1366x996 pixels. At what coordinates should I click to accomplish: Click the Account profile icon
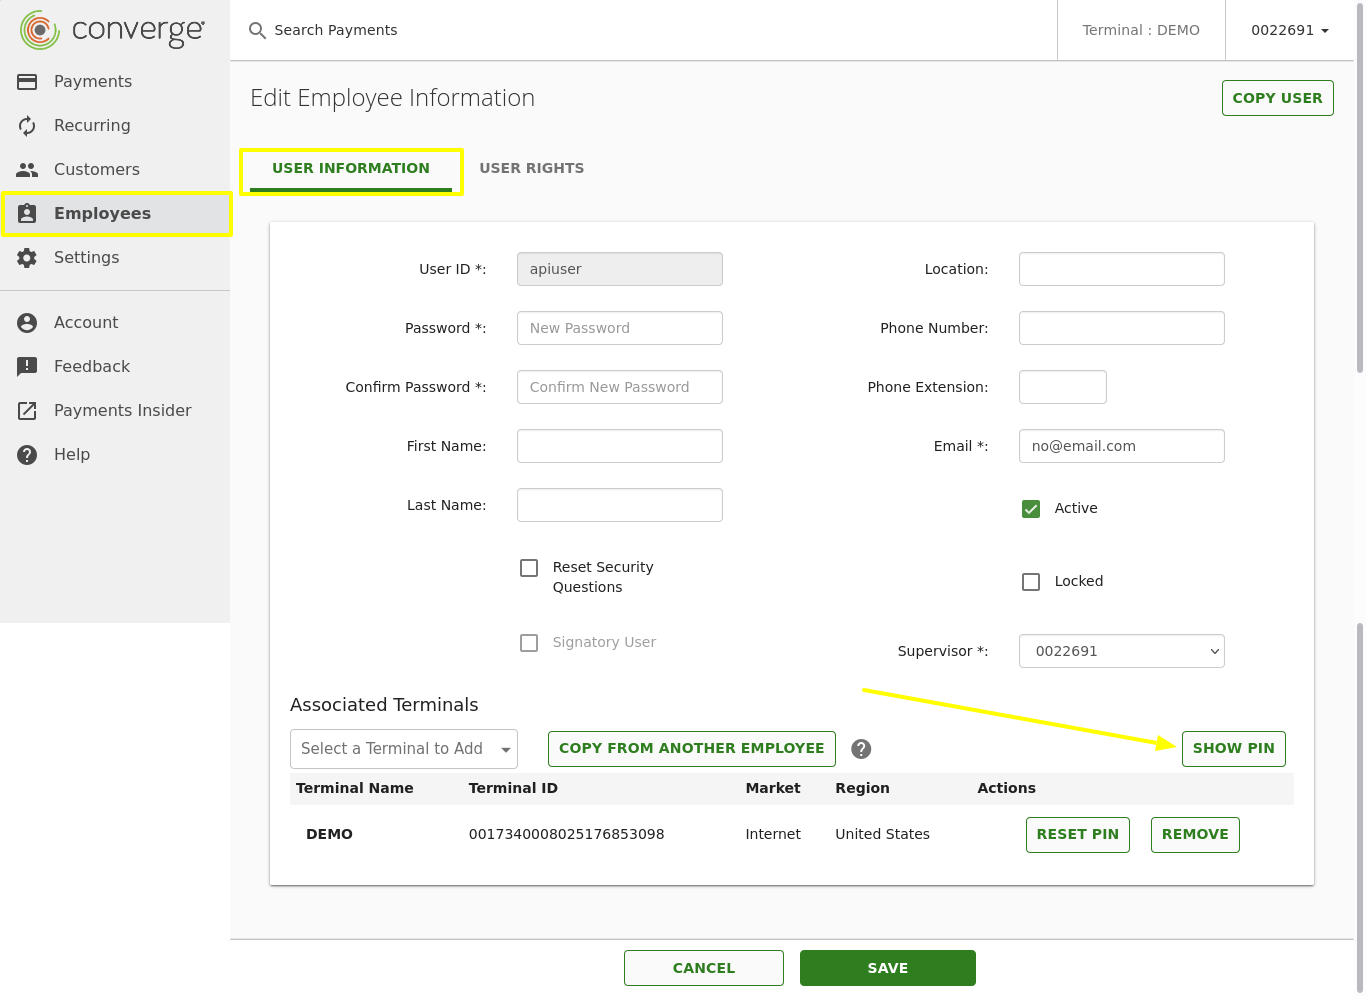27,323
